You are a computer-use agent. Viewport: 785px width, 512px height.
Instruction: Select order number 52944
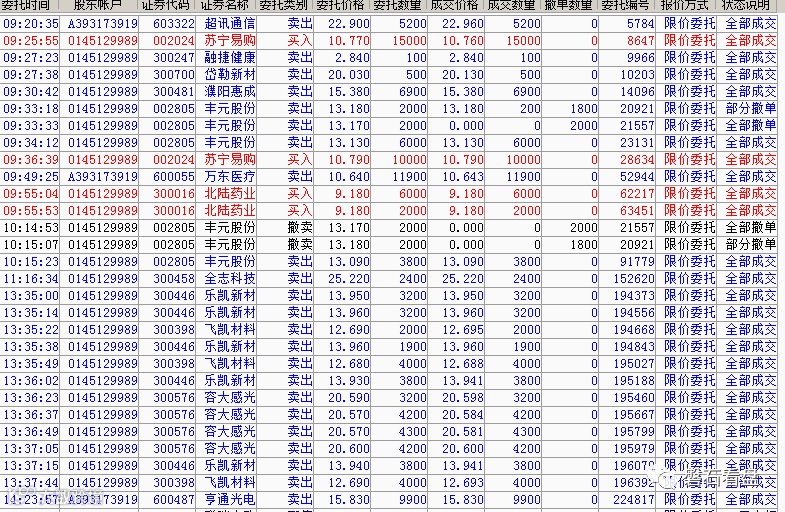click(x=637, y=177)
